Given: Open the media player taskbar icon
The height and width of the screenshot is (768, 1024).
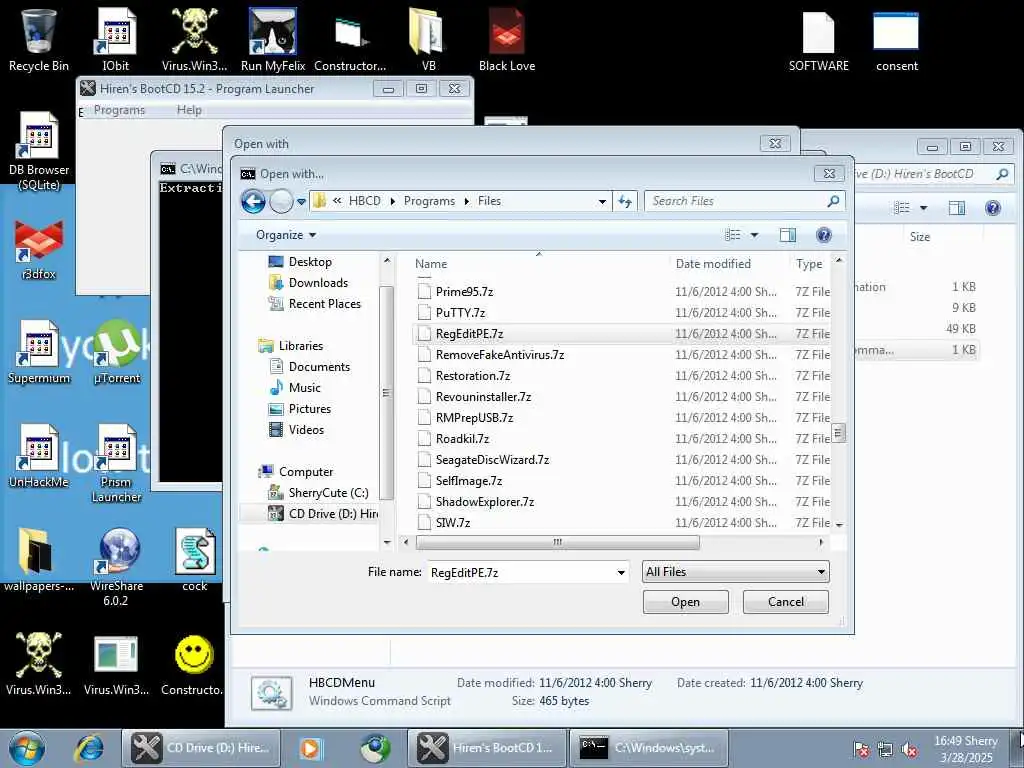Looking at the screenshot, I should [x=310, y=748].
